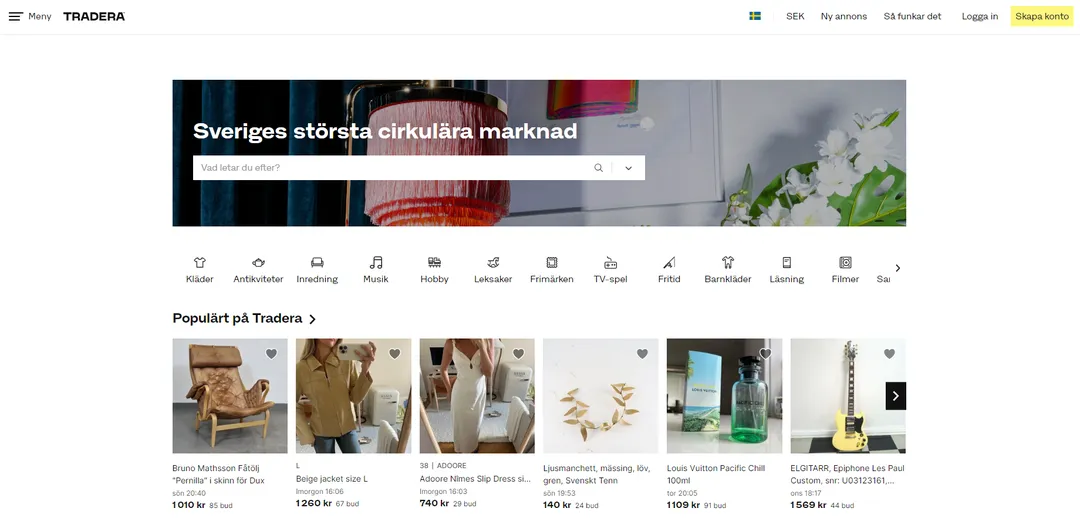The height and width of the screenshot is (518, 1080).
Task: Click 'Logga in' link
Action: tap(979, 17)
